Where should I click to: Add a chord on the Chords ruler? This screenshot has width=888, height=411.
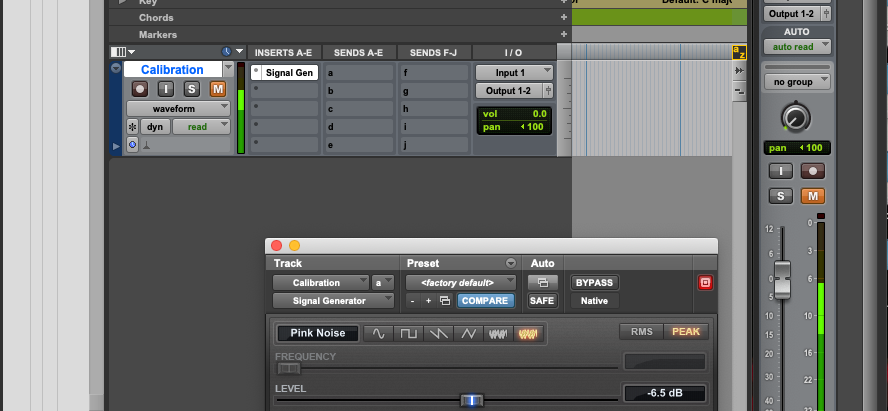(x=563, y=18)
